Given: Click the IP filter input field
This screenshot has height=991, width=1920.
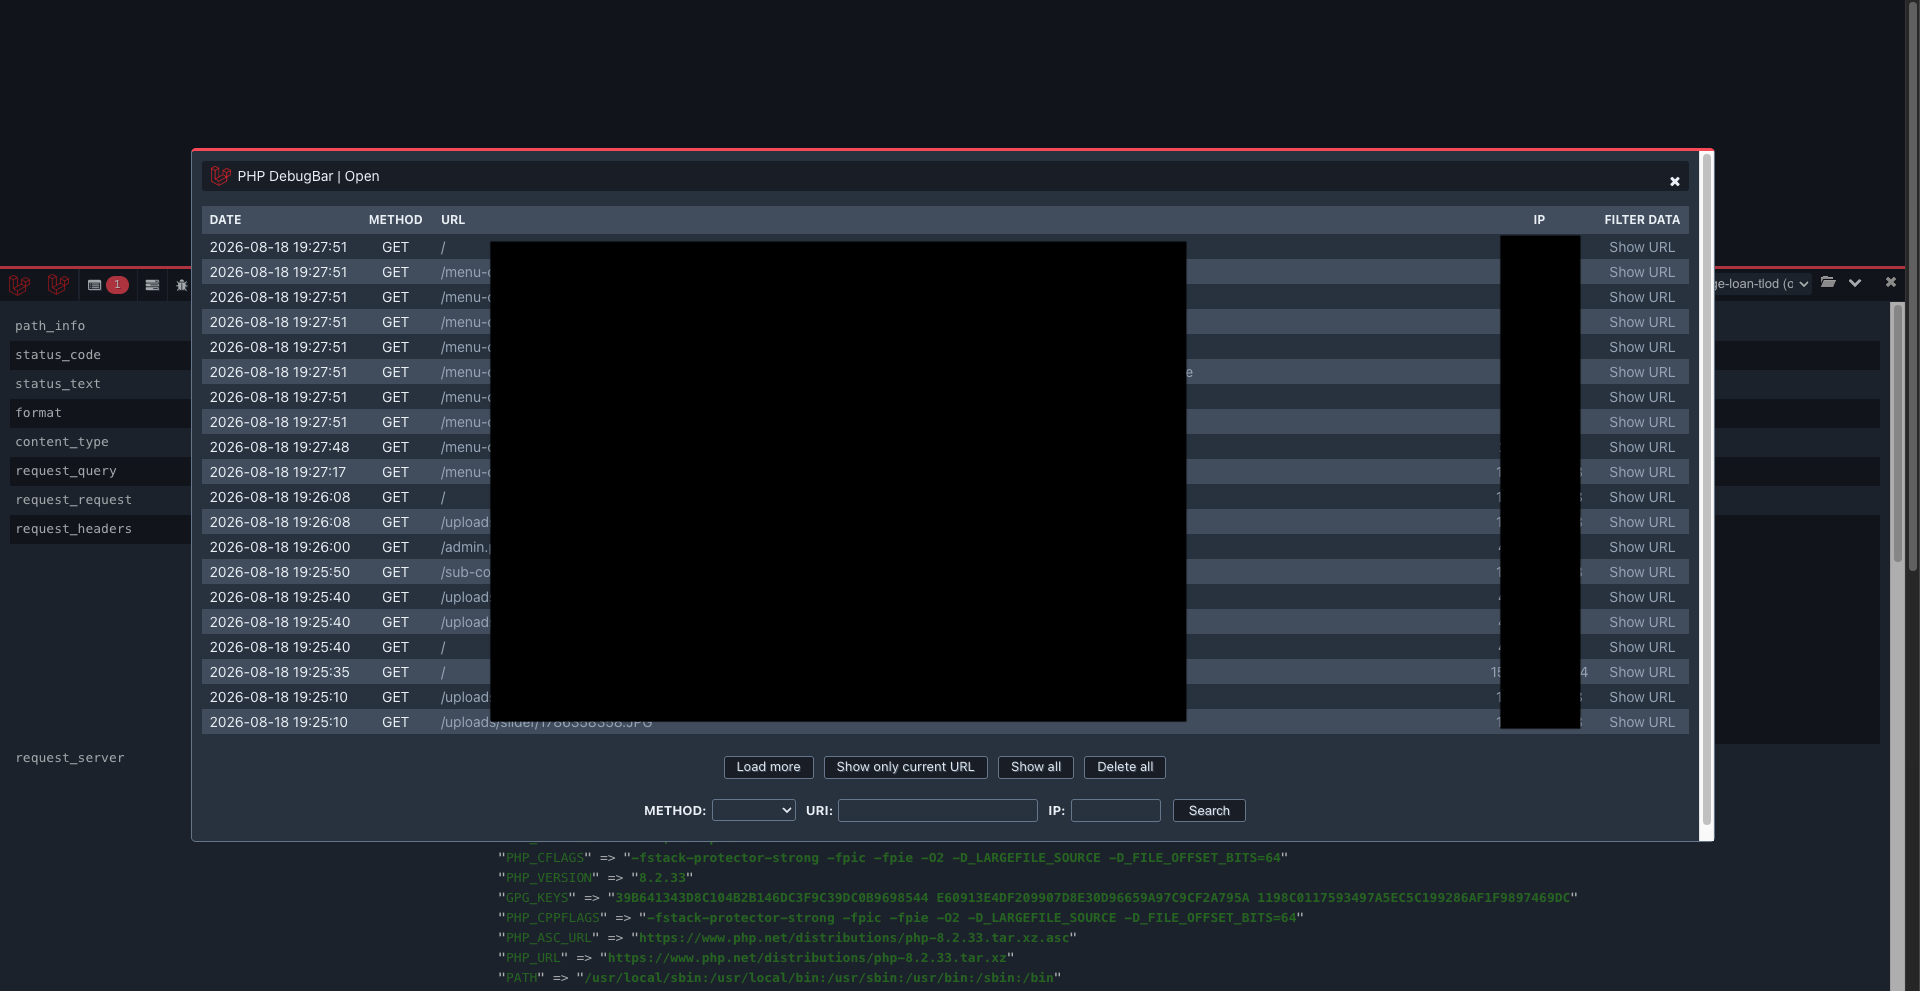Looking at the screenshot, I should [x=1116, y=810].
